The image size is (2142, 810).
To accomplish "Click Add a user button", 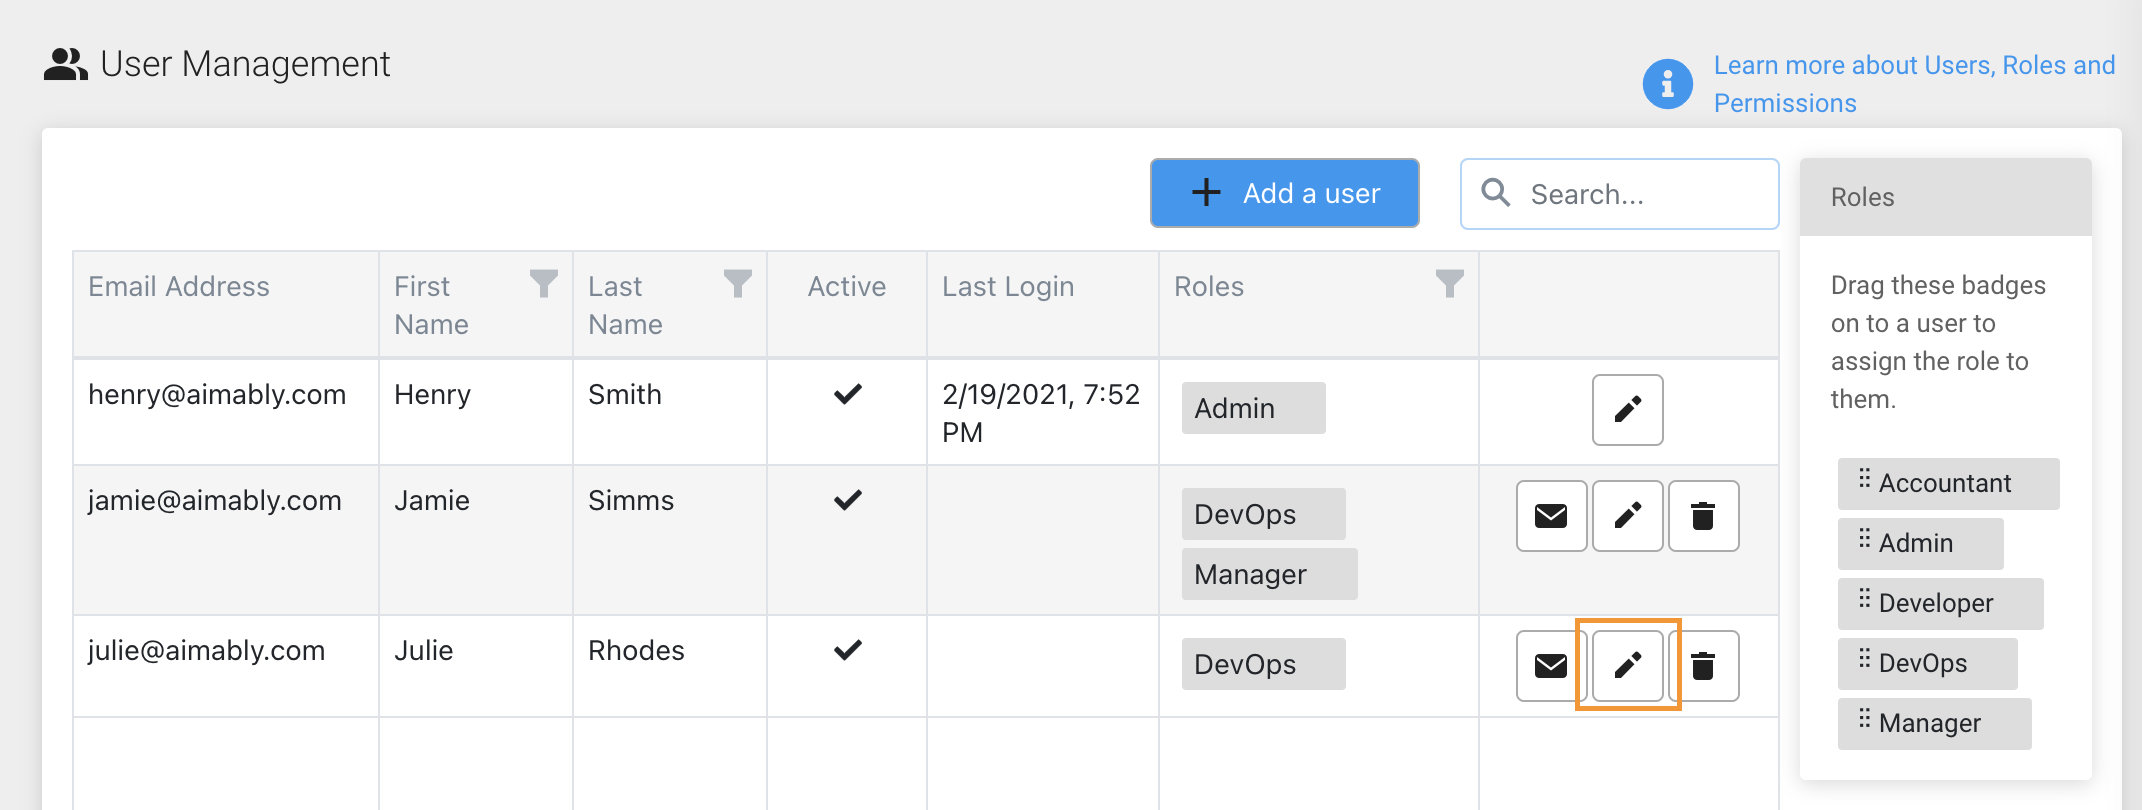I will coord(1284,193).
